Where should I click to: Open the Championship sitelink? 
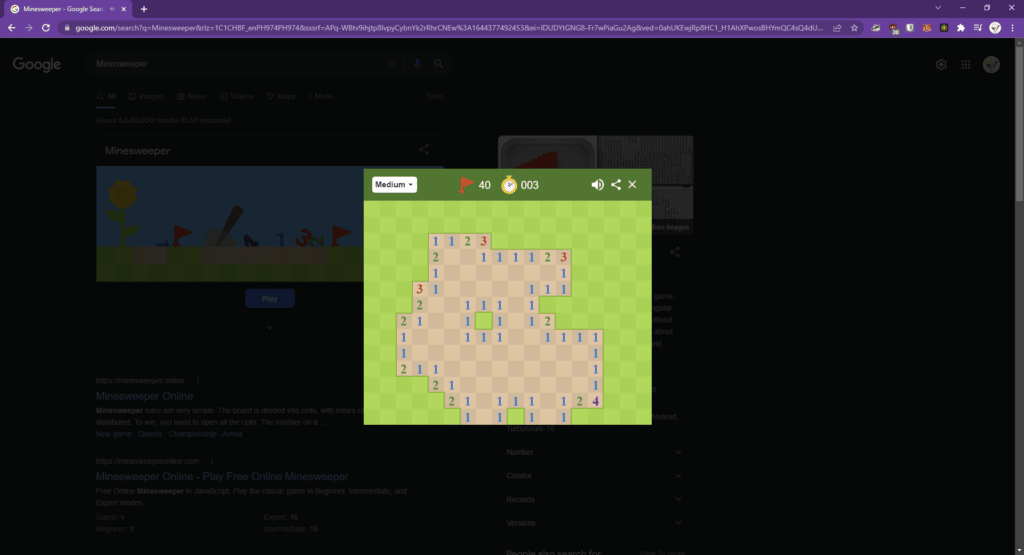(192, 434)
